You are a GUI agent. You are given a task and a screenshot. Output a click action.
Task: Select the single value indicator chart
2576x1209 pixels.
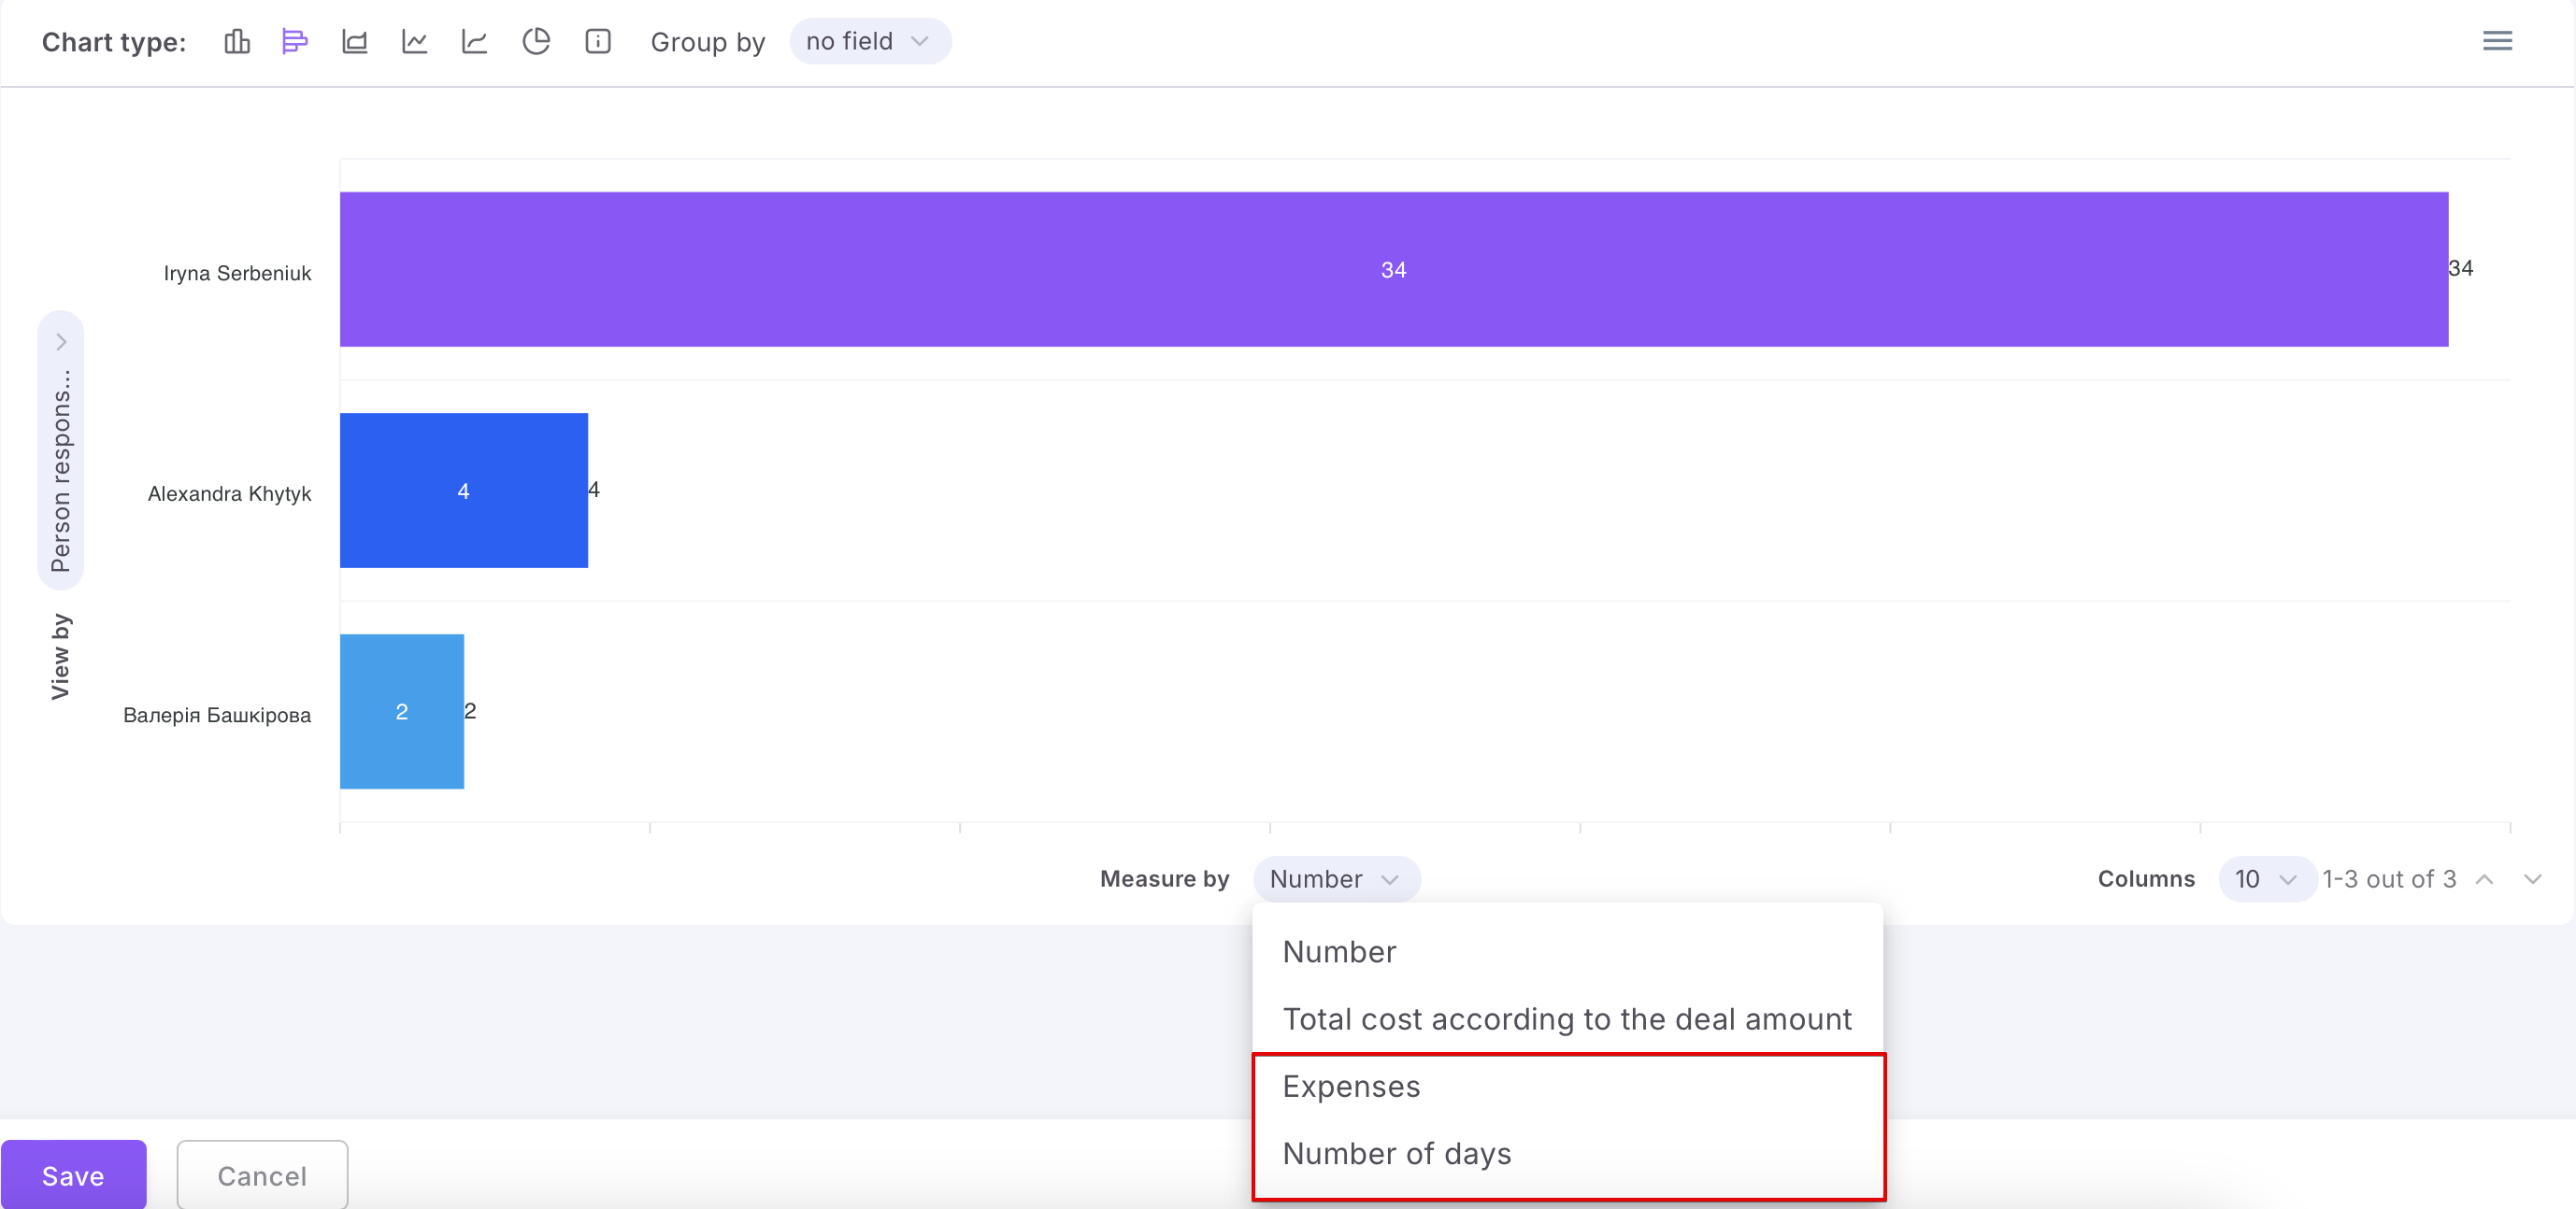pyautogui.click(x=598, y=41)
